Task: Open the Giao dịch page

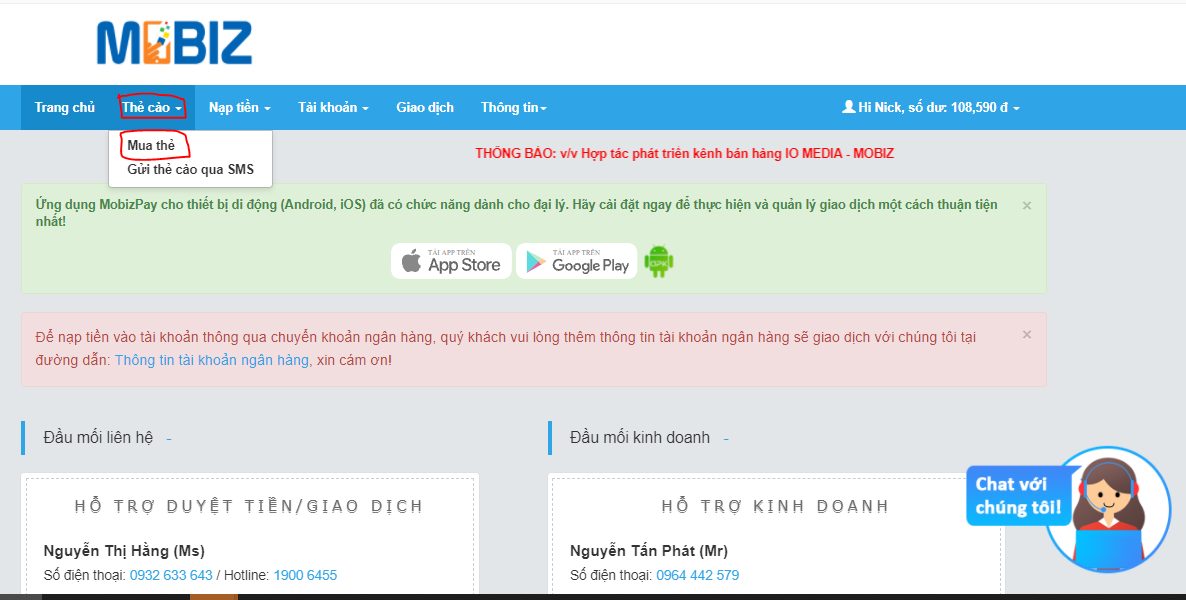Action: point(425,108)
